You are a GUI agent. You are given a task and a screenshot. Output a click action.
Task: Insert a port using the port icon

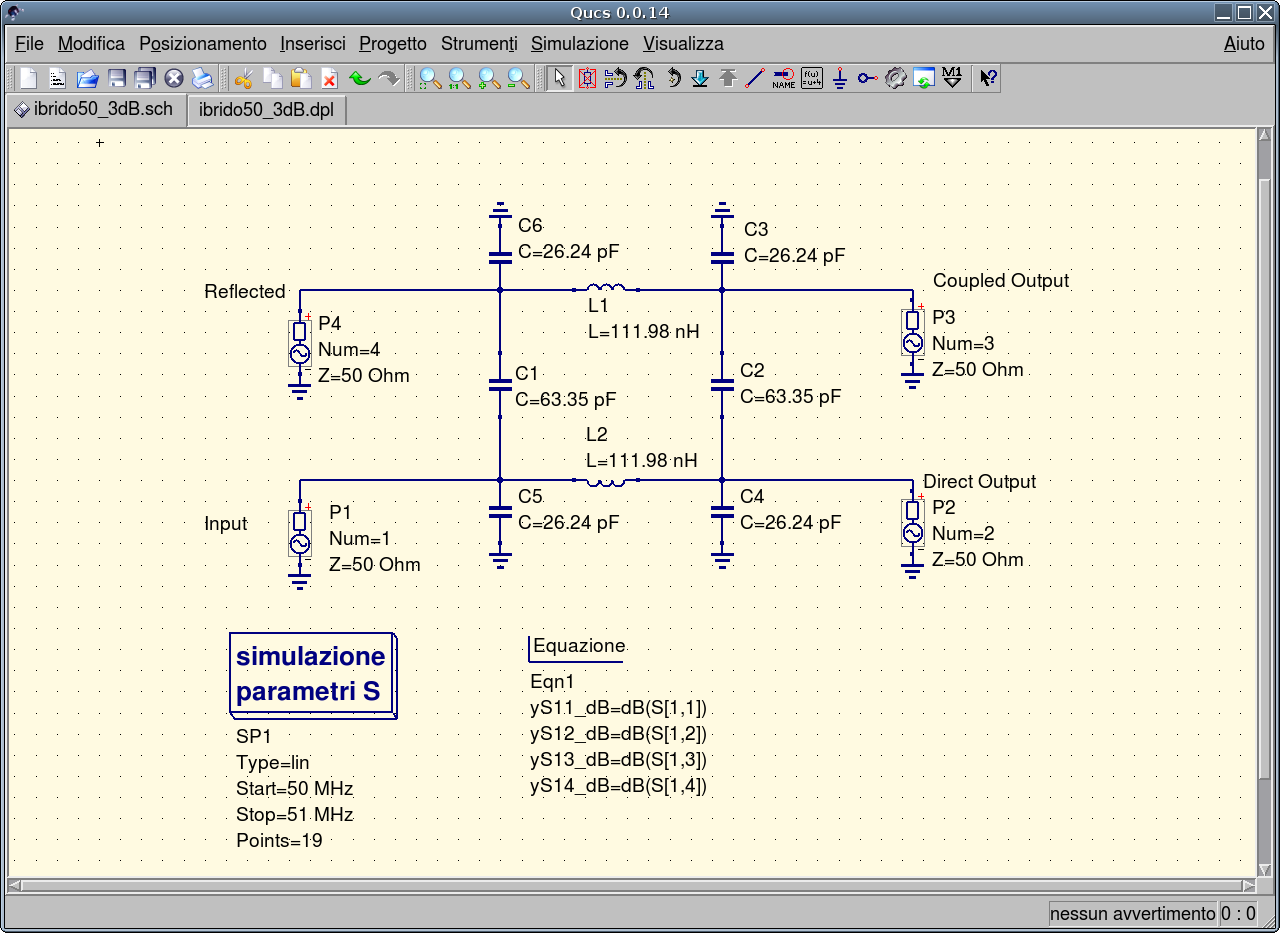pyautogui.click(x=868, y=78)
